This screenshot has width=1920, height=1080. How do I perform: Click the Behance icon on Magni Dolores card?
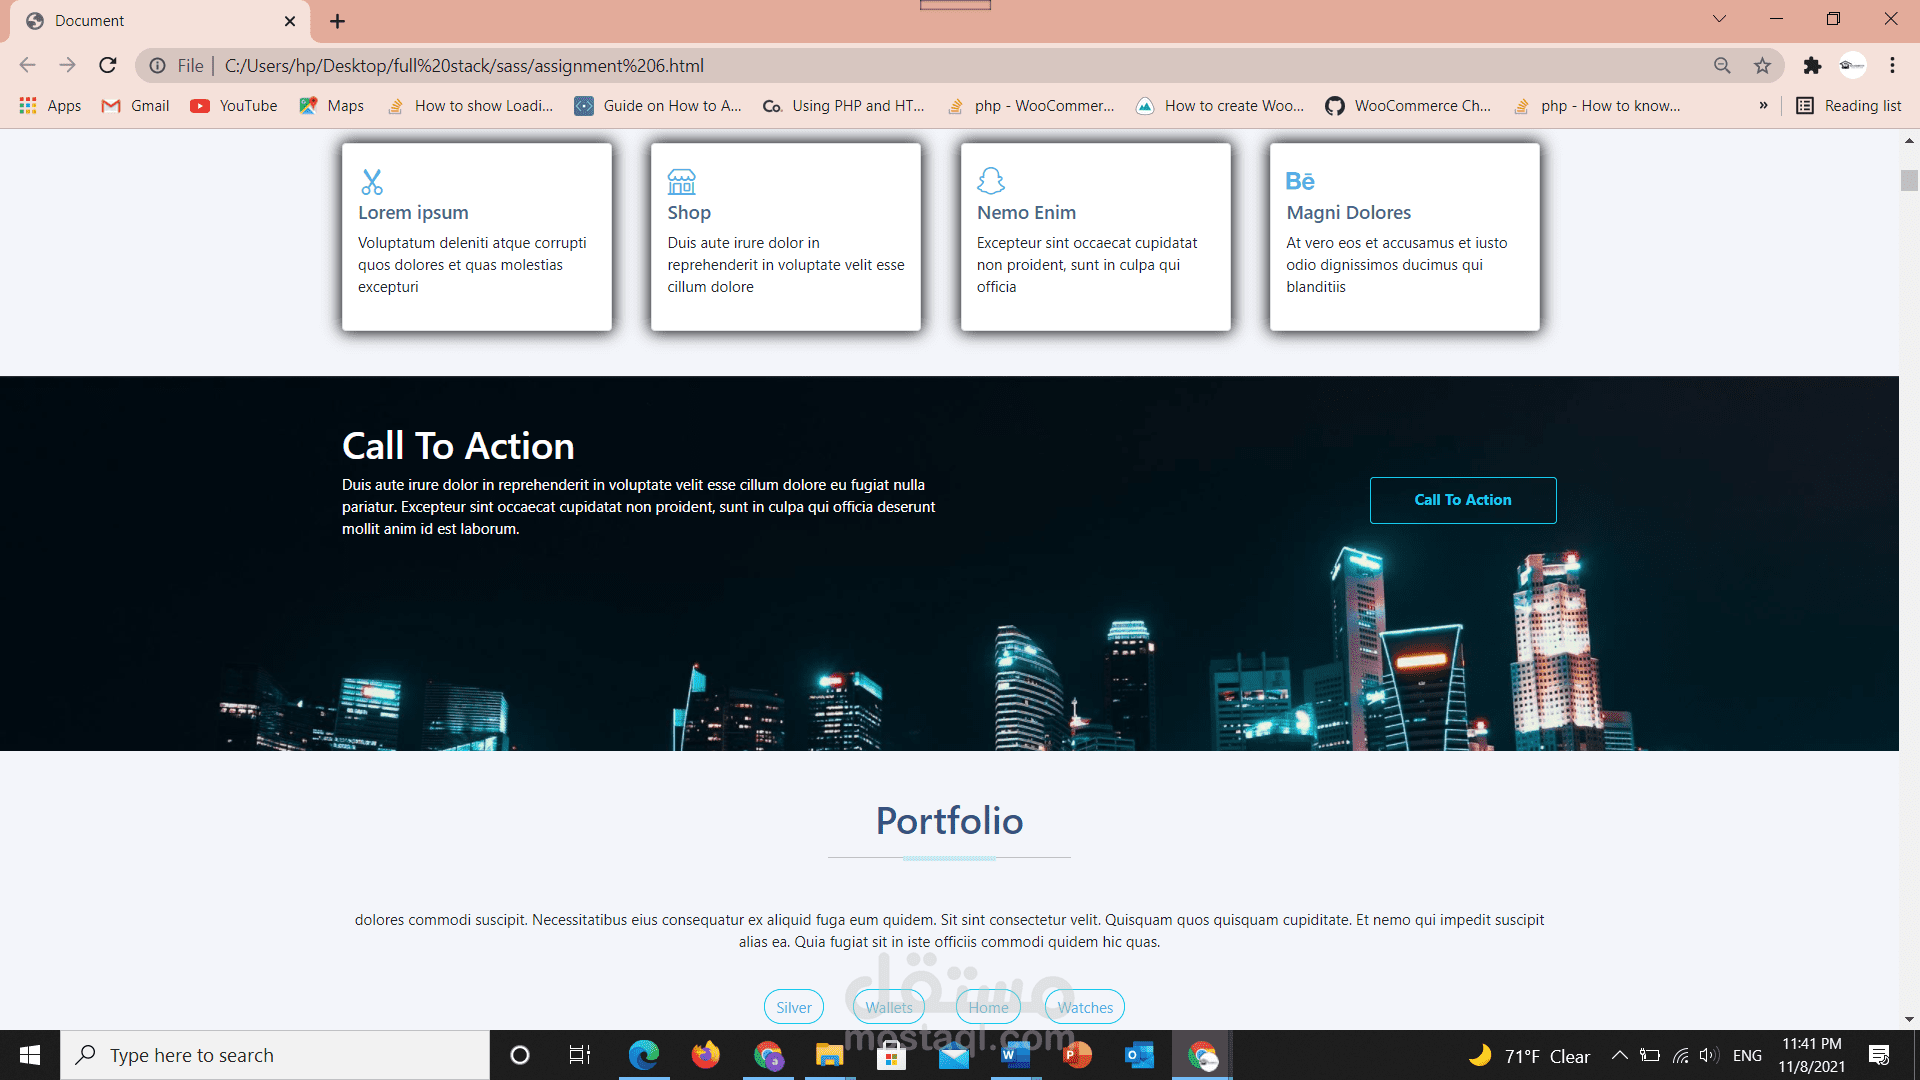pos(1301,181)
